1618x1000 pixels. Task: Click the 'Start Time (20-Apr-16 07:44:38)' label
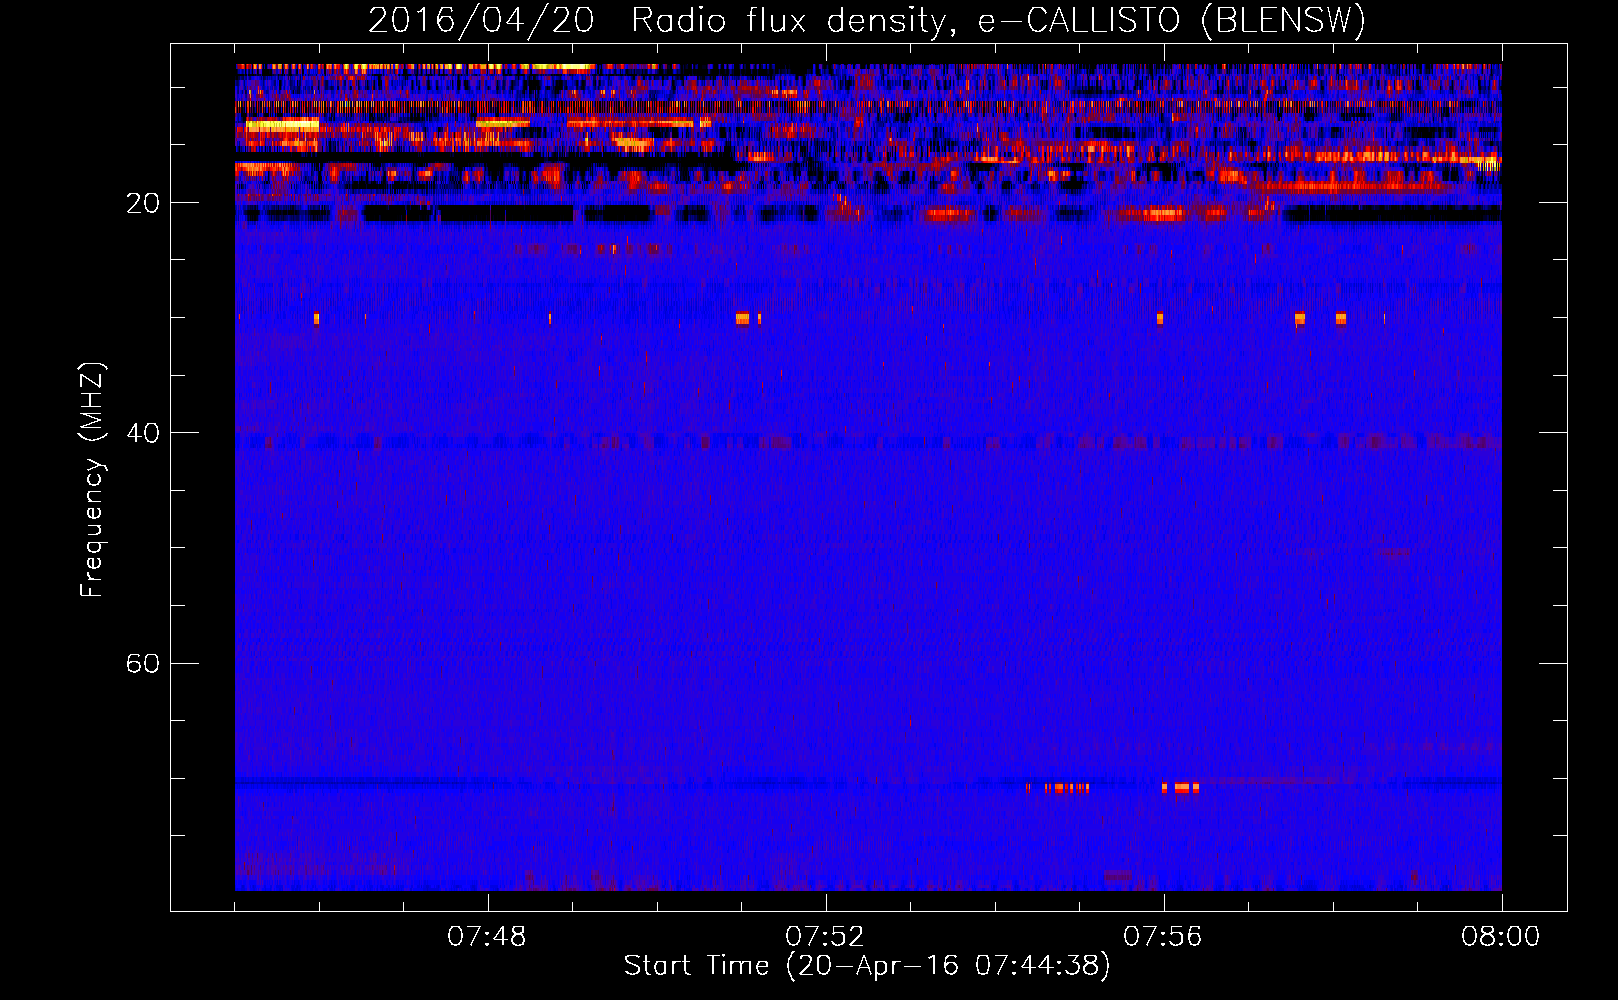(867, 966)
